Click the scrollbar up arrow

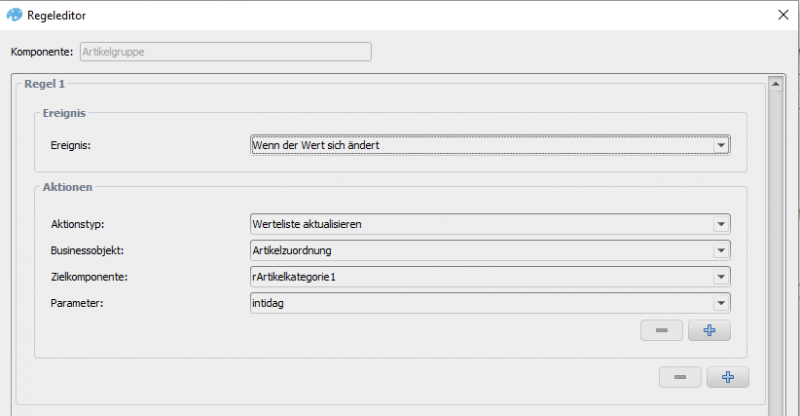[776, 83]
